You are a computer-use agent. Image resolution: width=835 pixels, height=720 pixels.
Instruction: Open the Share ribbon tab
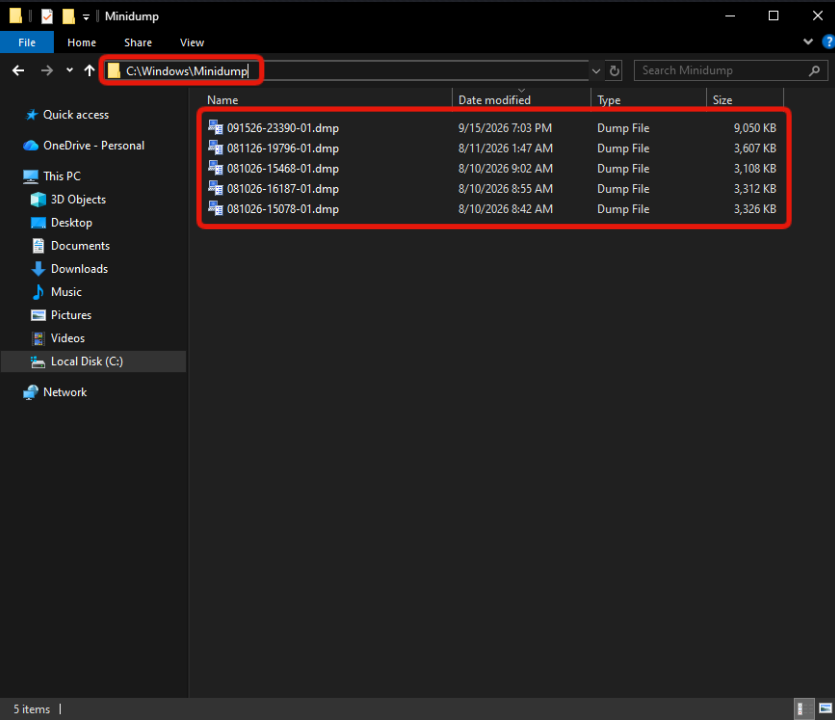[138, 43]
